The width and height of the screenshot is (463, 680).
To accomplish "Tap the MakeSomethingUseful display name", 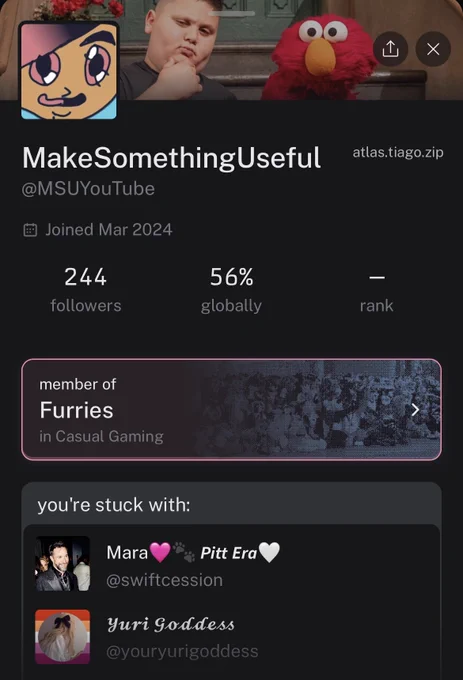I will coord(172,157).
